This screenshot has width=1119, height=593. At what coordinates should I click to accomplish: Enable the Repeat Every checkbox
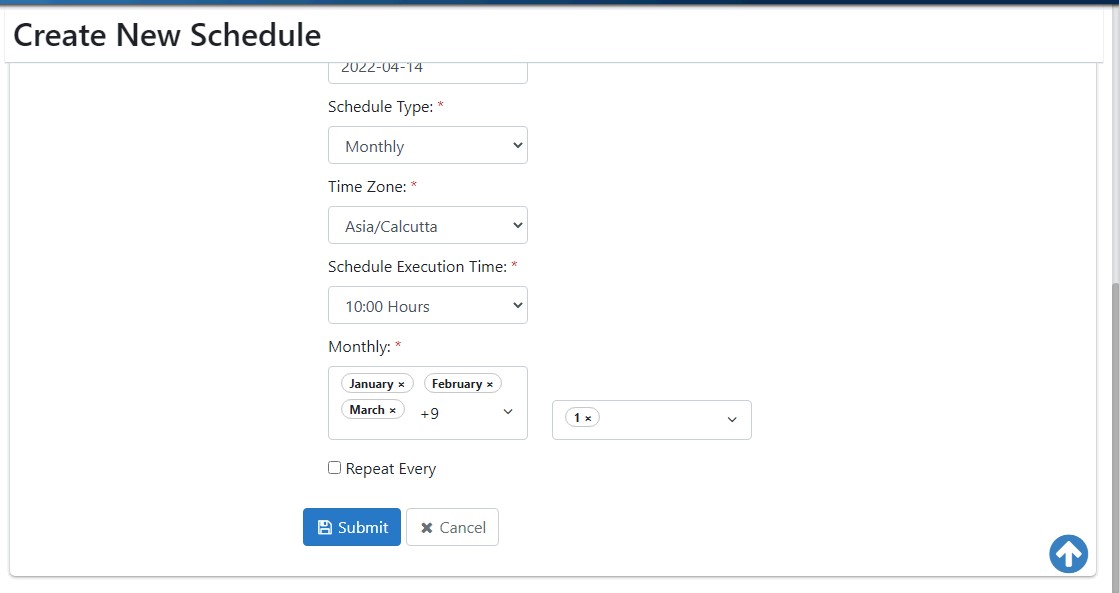click(335, 467)
